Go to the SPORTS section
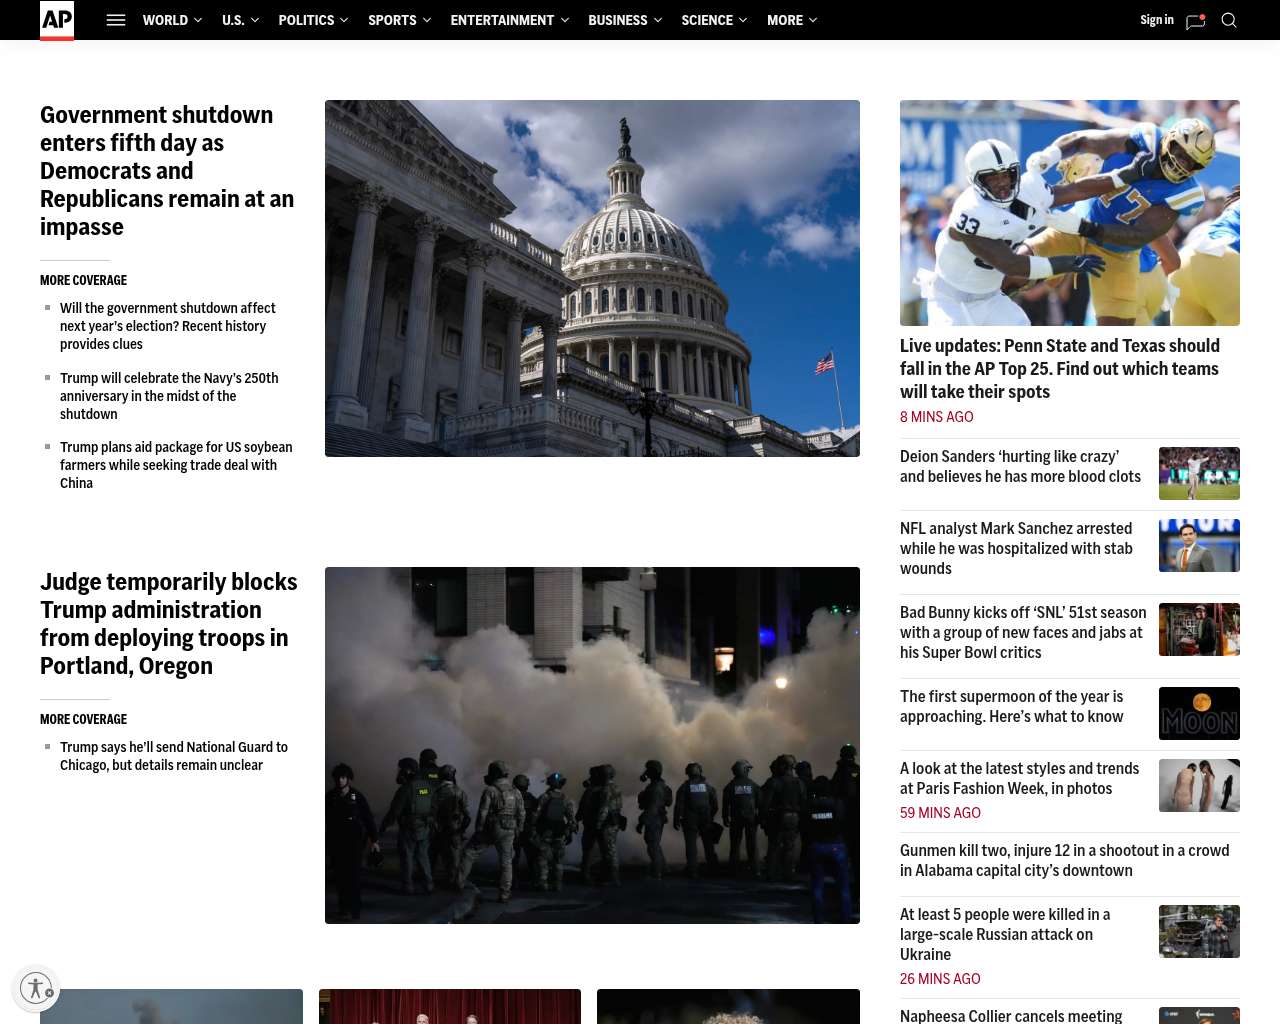Screen dimensions: 1280x1024 point(392,20)
